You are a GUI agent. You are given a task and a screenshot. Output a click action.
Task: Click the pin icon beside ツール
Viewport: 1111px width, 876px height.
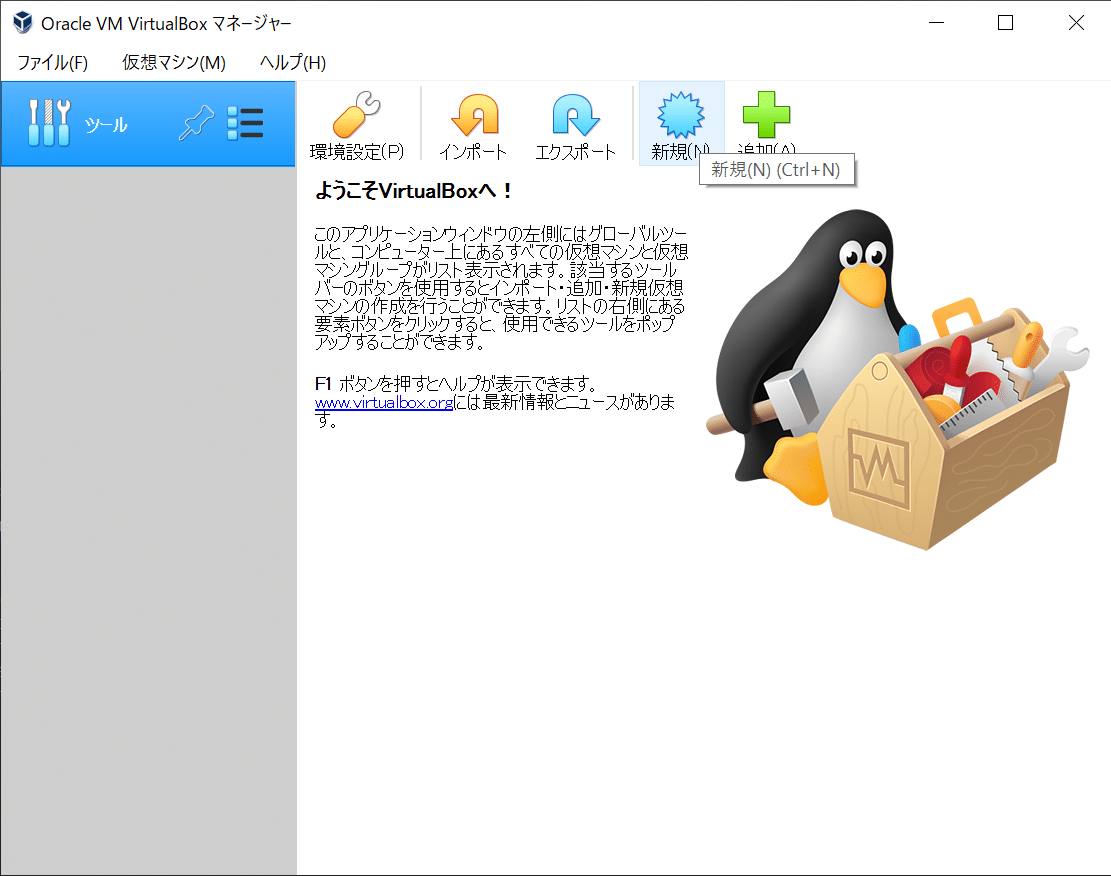point(196,123)
